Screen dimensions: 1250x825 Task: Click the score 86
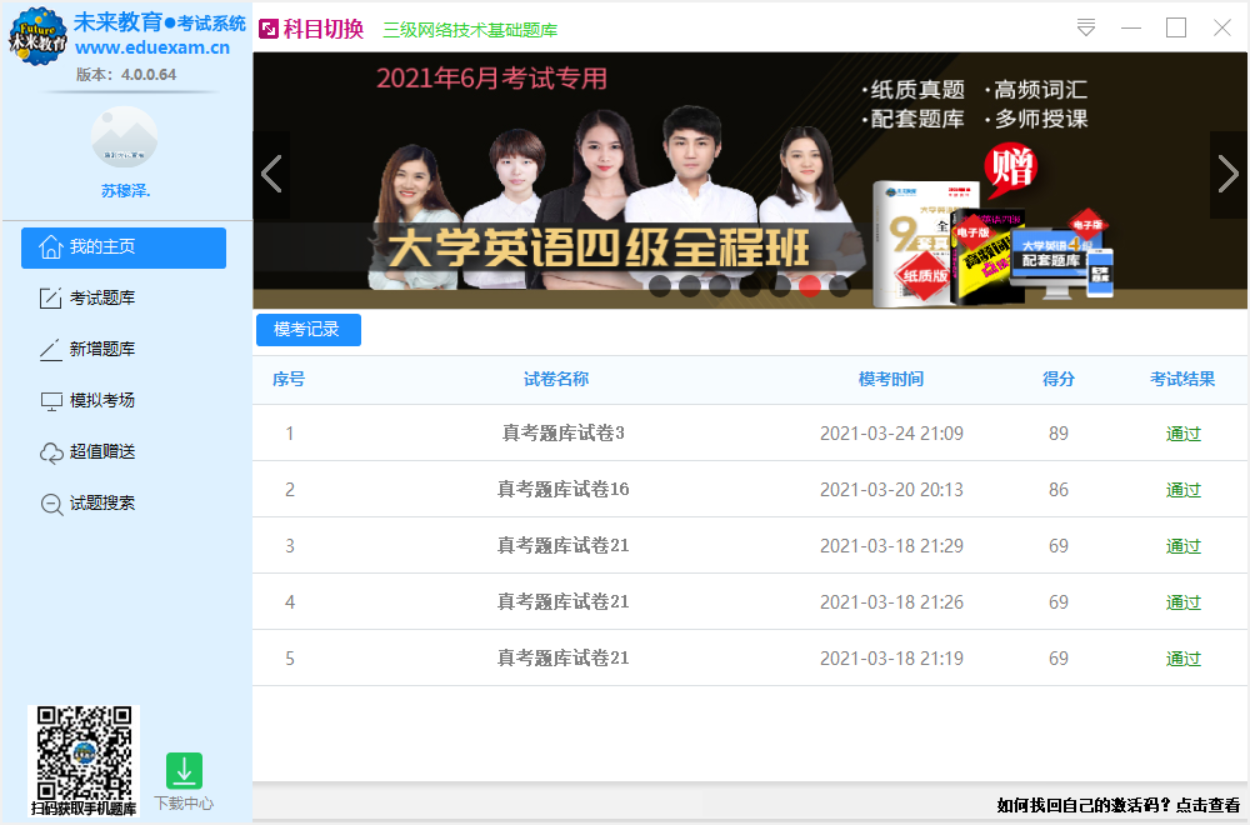pyautogui.click(x=1059, y=490)
